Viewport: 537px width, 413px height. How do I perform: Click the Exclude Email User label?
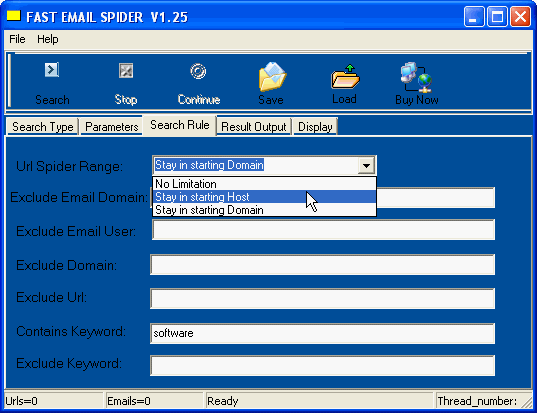point(76,231)
